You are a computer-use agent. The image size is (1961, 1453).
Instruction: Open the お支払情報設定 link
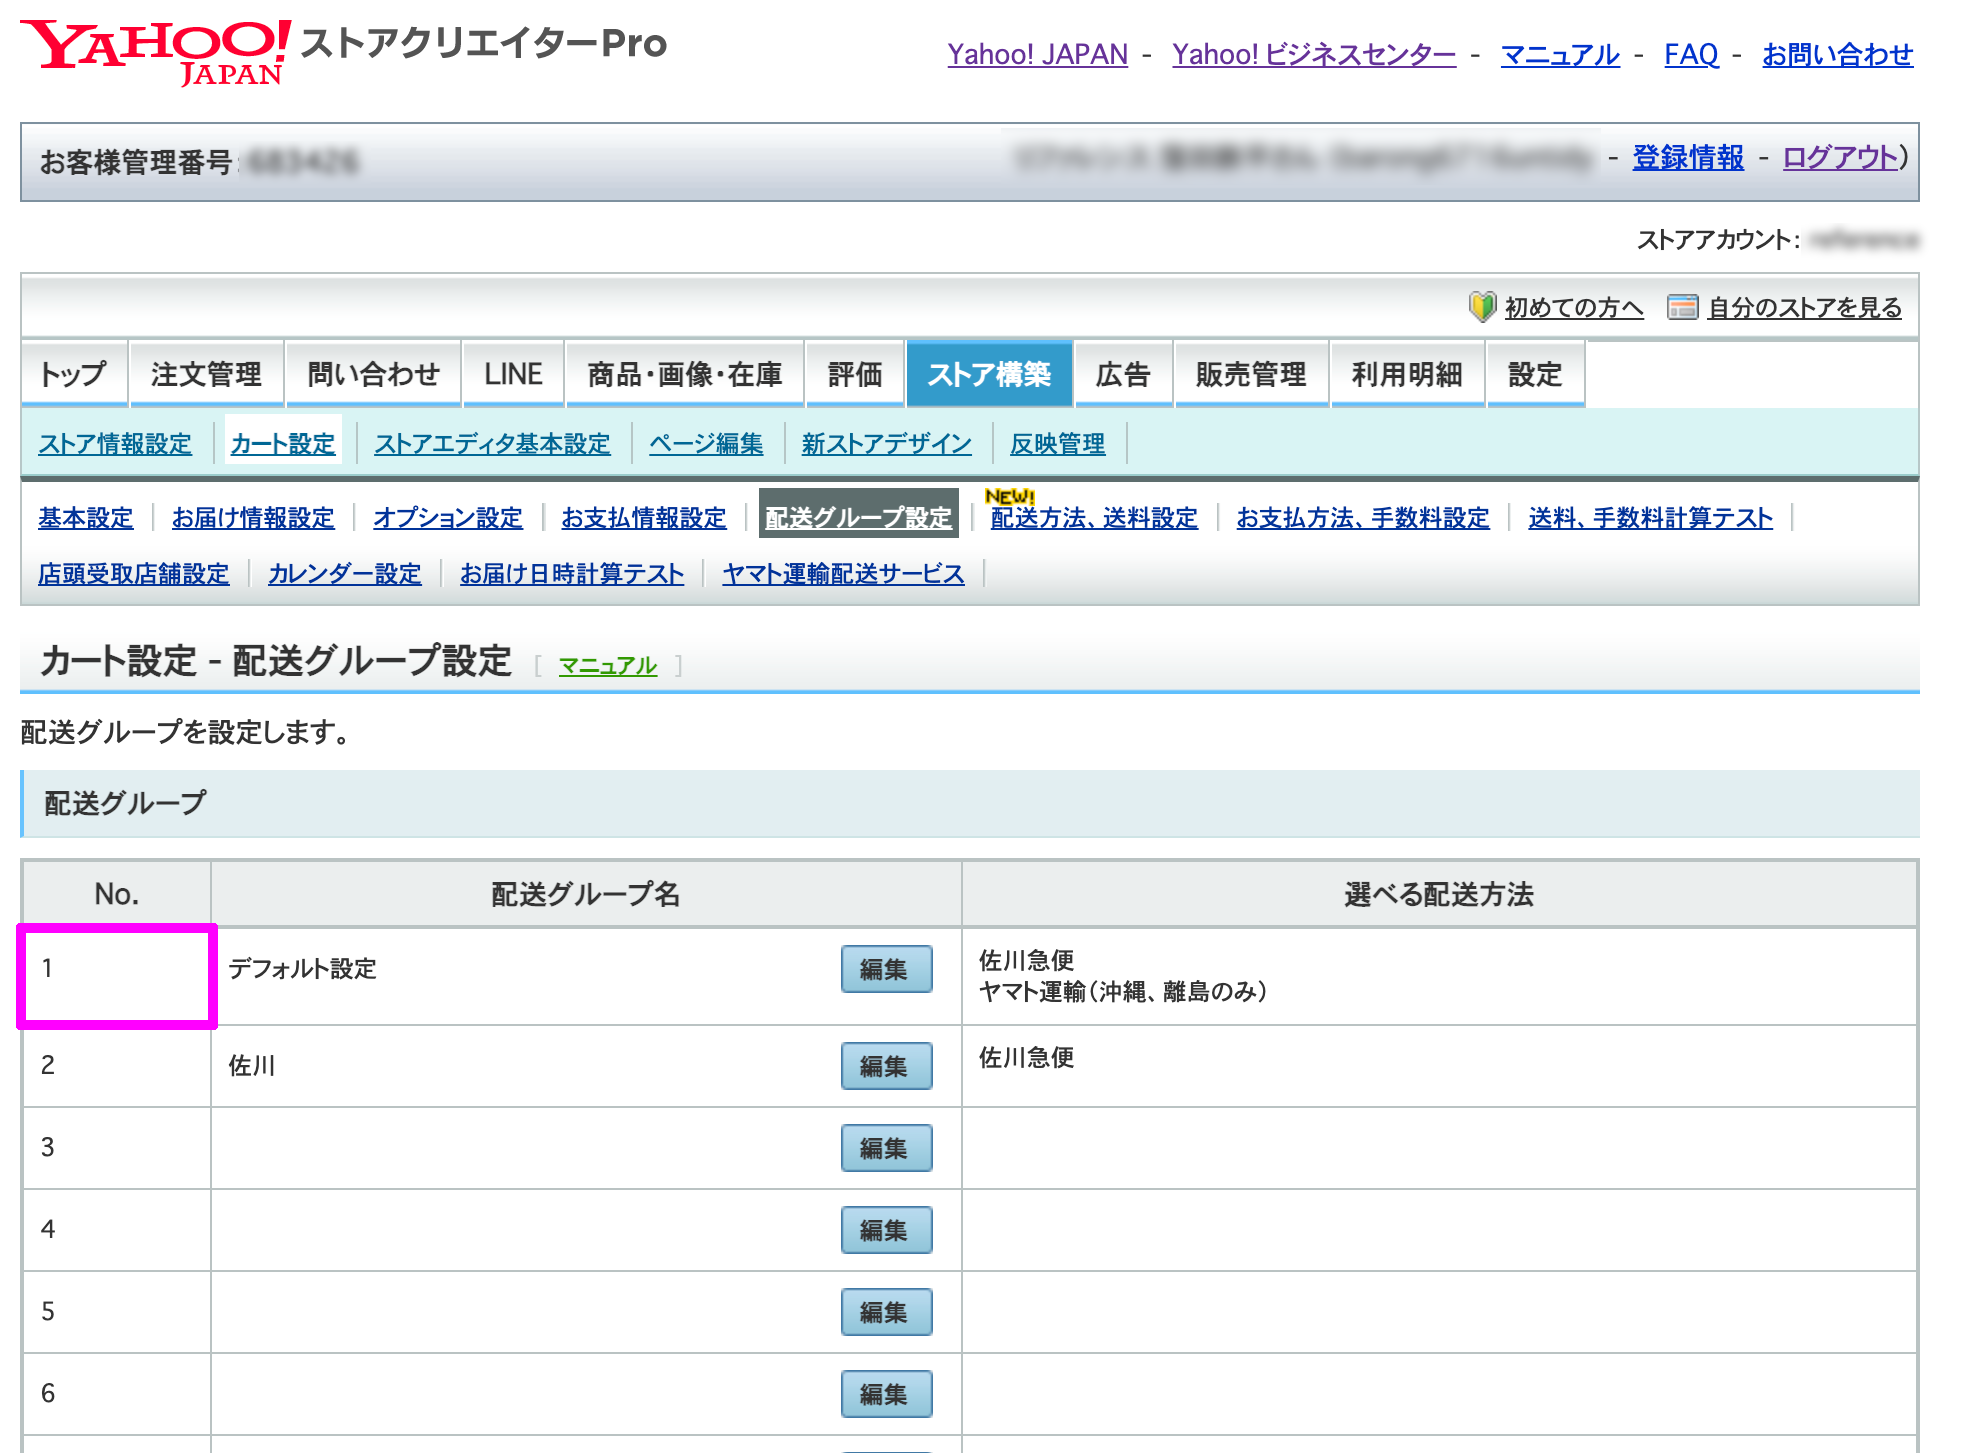644,518
